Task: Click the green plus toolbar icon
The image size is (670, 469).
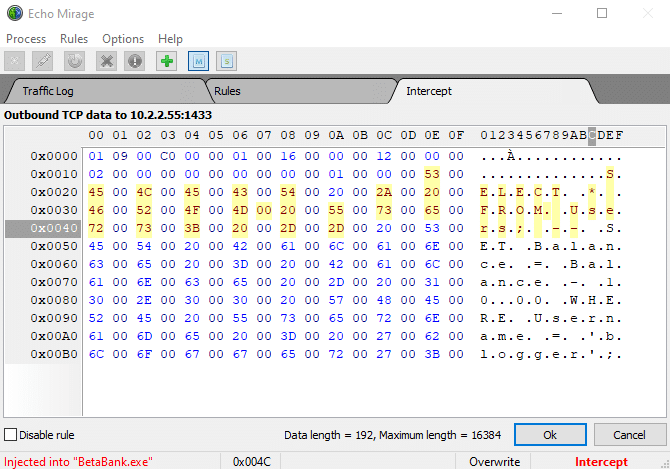Action: point(166,61)
